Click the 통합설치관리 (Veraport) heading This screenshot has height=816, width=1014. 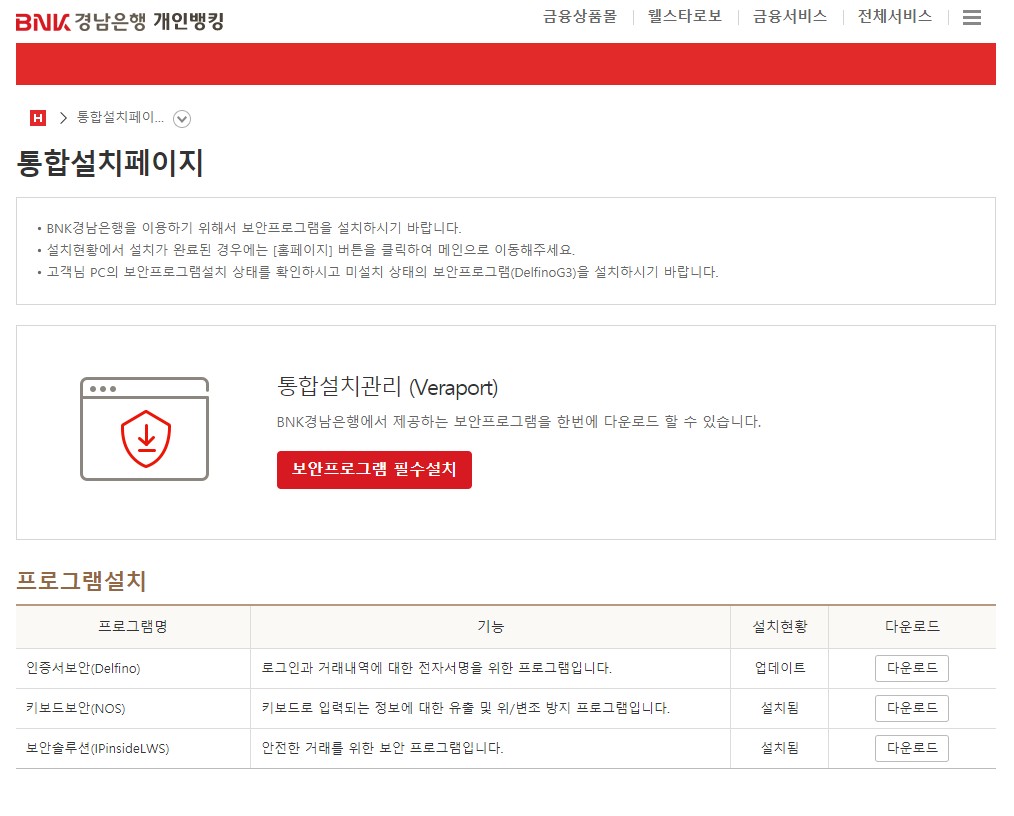click(x=387, y=387)
